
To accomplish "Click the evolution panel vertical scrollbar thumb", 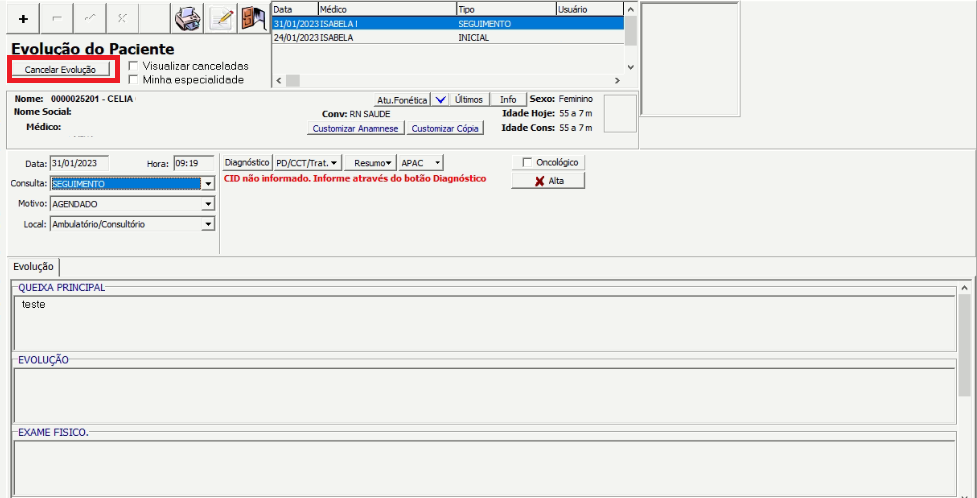I will click(x=965, y=346).
